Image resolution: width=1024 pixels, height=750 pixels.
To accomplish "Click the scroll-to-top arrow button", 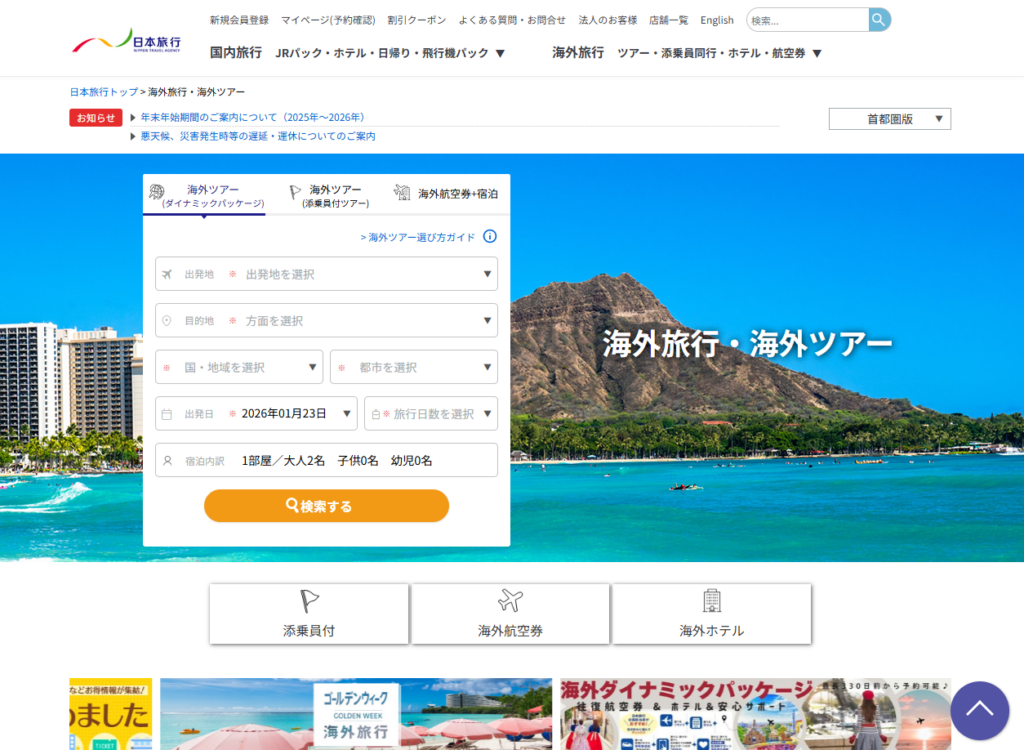I will coord(979,710).
